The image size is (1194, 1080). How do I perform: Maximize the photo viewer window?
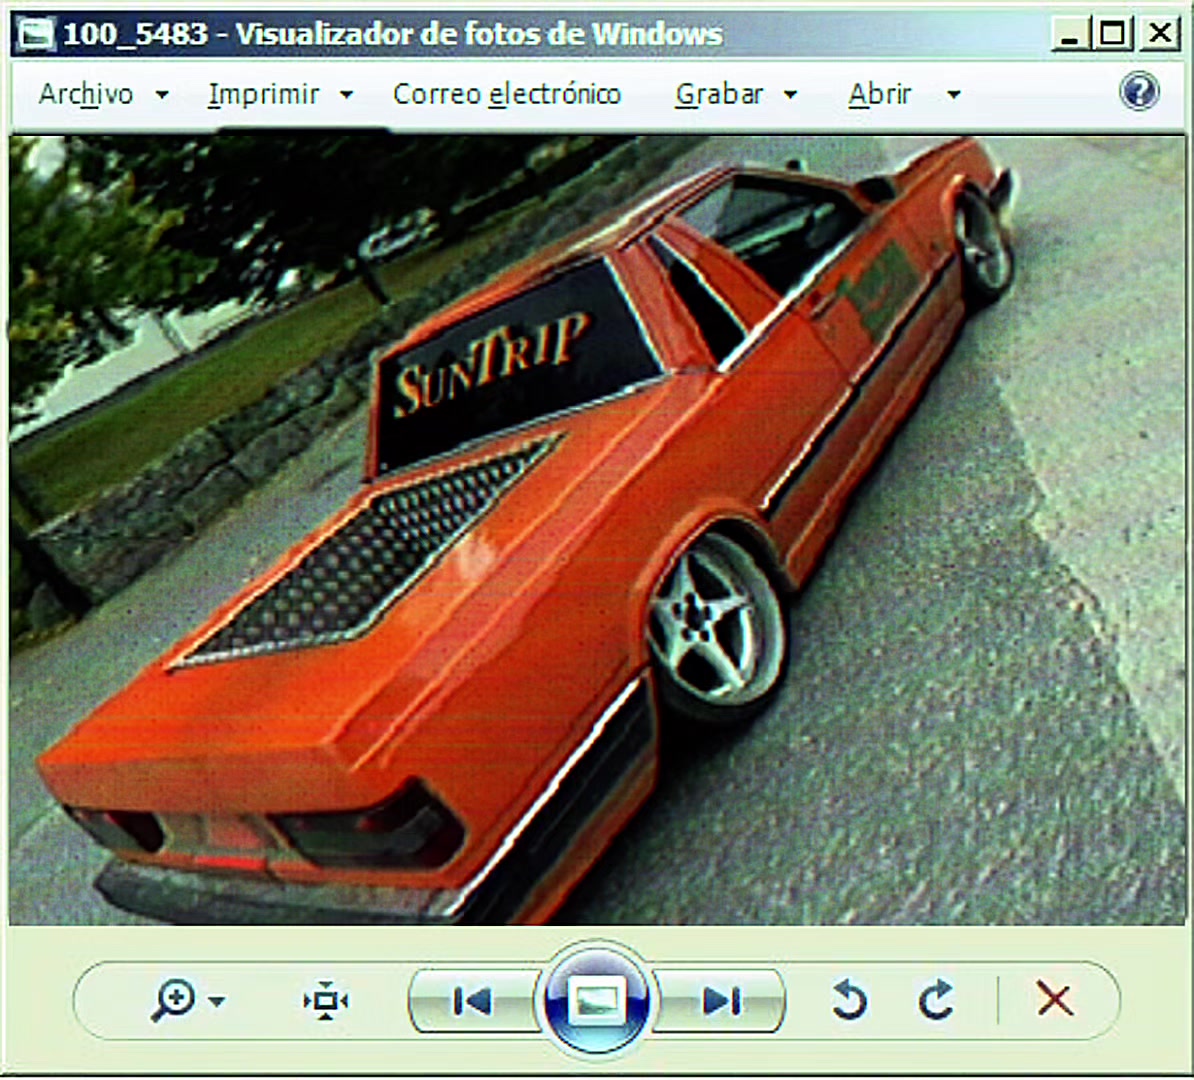click(1113, 34)
